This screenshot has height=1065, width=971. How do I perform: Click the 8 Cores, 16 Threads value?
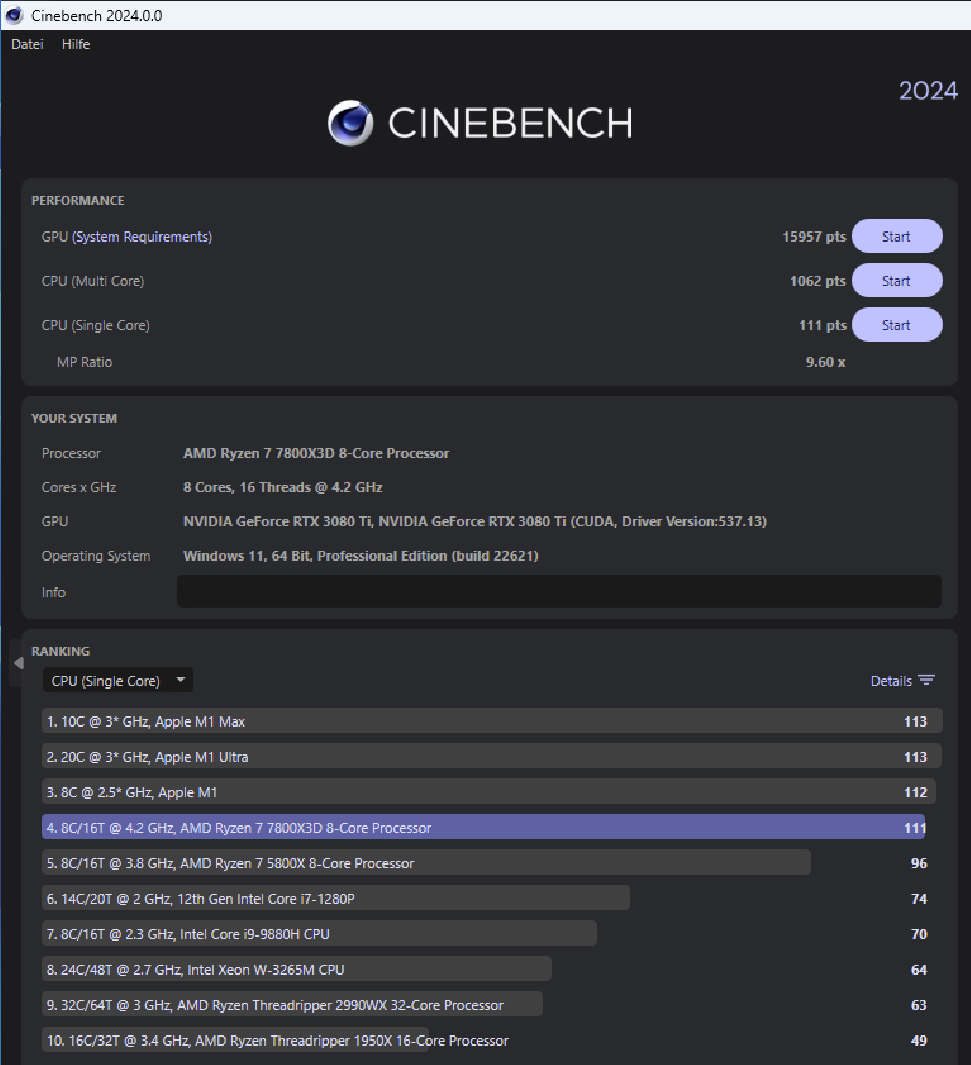pyautogui.click(x=282, y=487)
